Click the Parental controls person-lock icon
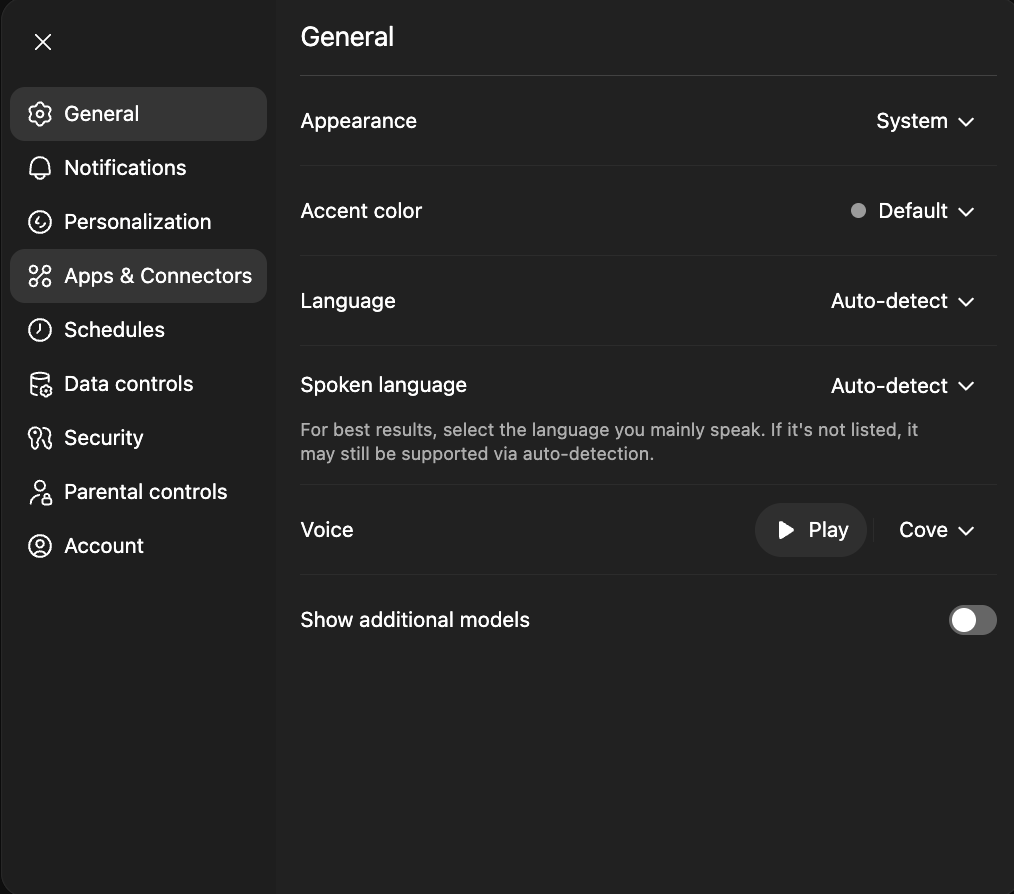1014x894 pixels. [x=40, y=492]
